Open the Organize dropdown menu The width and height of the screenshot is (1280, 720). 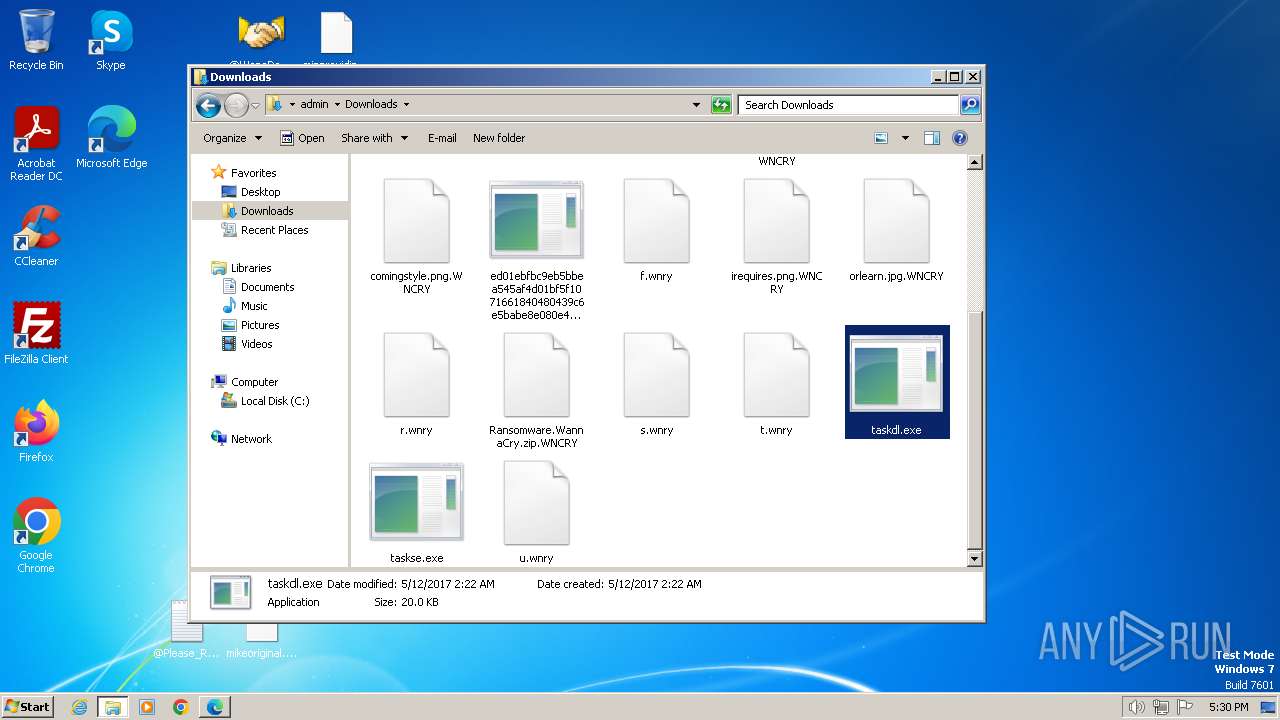232,138
